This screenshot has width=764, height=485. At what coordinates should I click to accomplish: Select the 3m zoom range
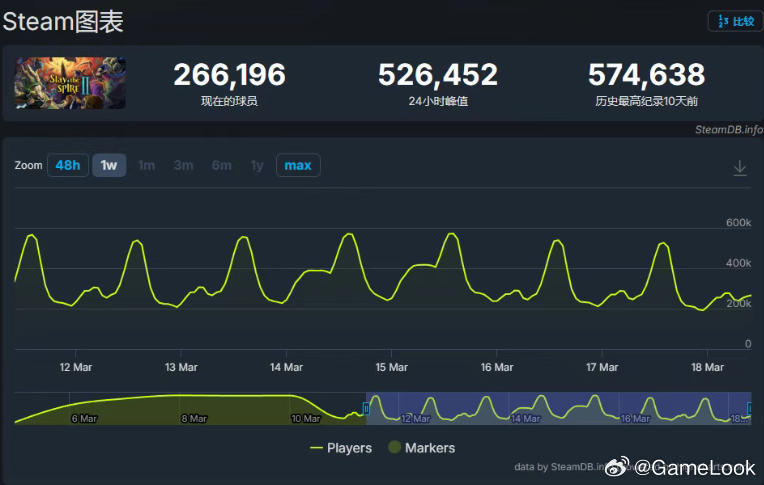[183, 166]
